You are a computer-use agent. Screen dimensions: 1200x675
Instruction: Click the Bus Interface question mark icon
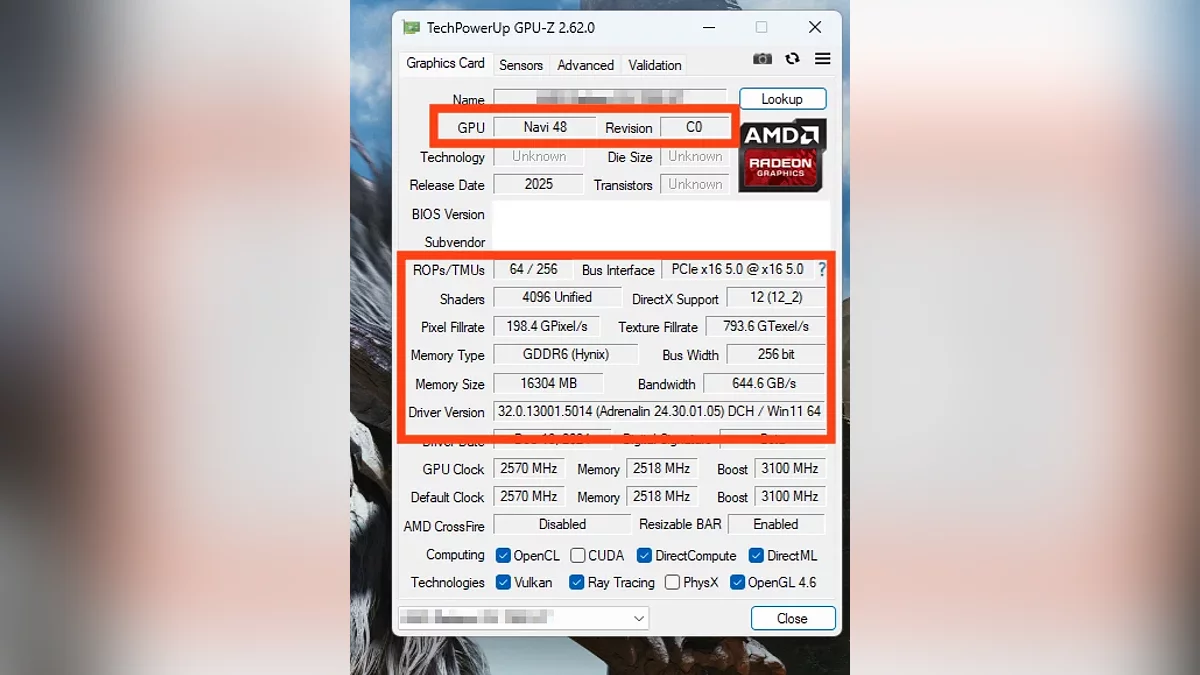click(822, 269)
